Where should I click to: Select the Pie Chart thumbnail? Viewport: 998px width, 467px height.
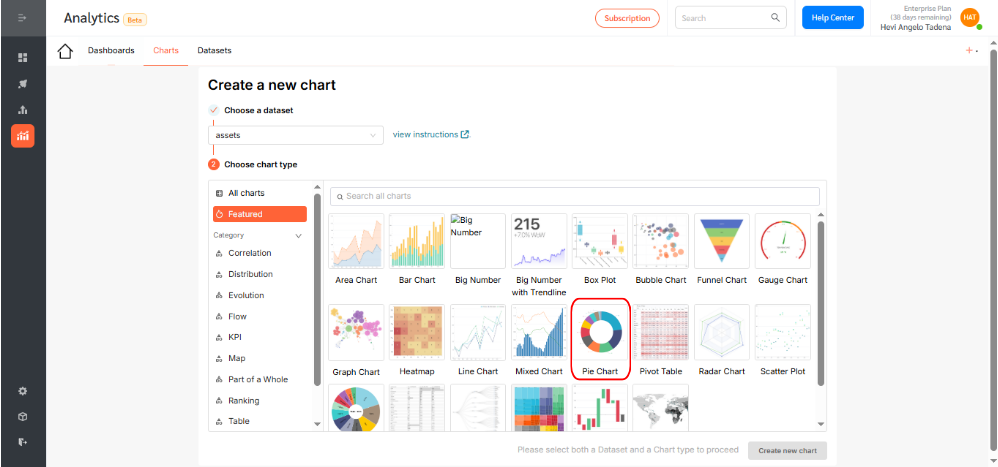[x=600, y=340]
